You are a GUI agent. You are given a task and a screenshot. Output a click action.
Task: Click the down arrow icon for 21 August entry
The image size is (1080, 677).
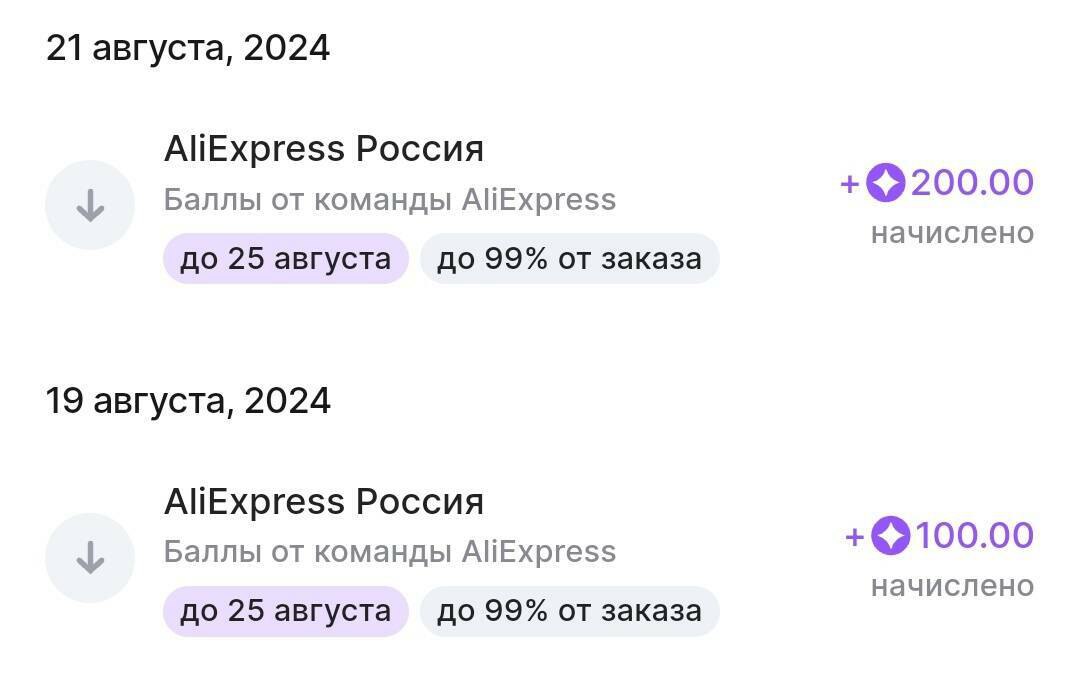[x=90, y=205]
